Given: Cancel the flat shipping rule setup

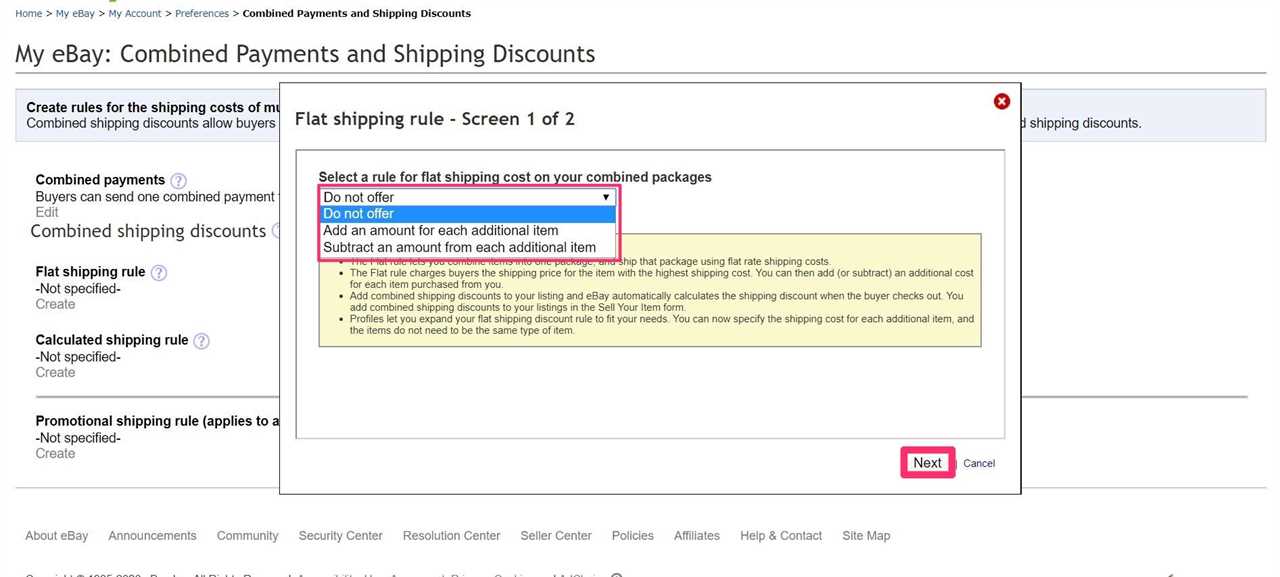Looking at the screenshot, I should (x=978, y=463).
